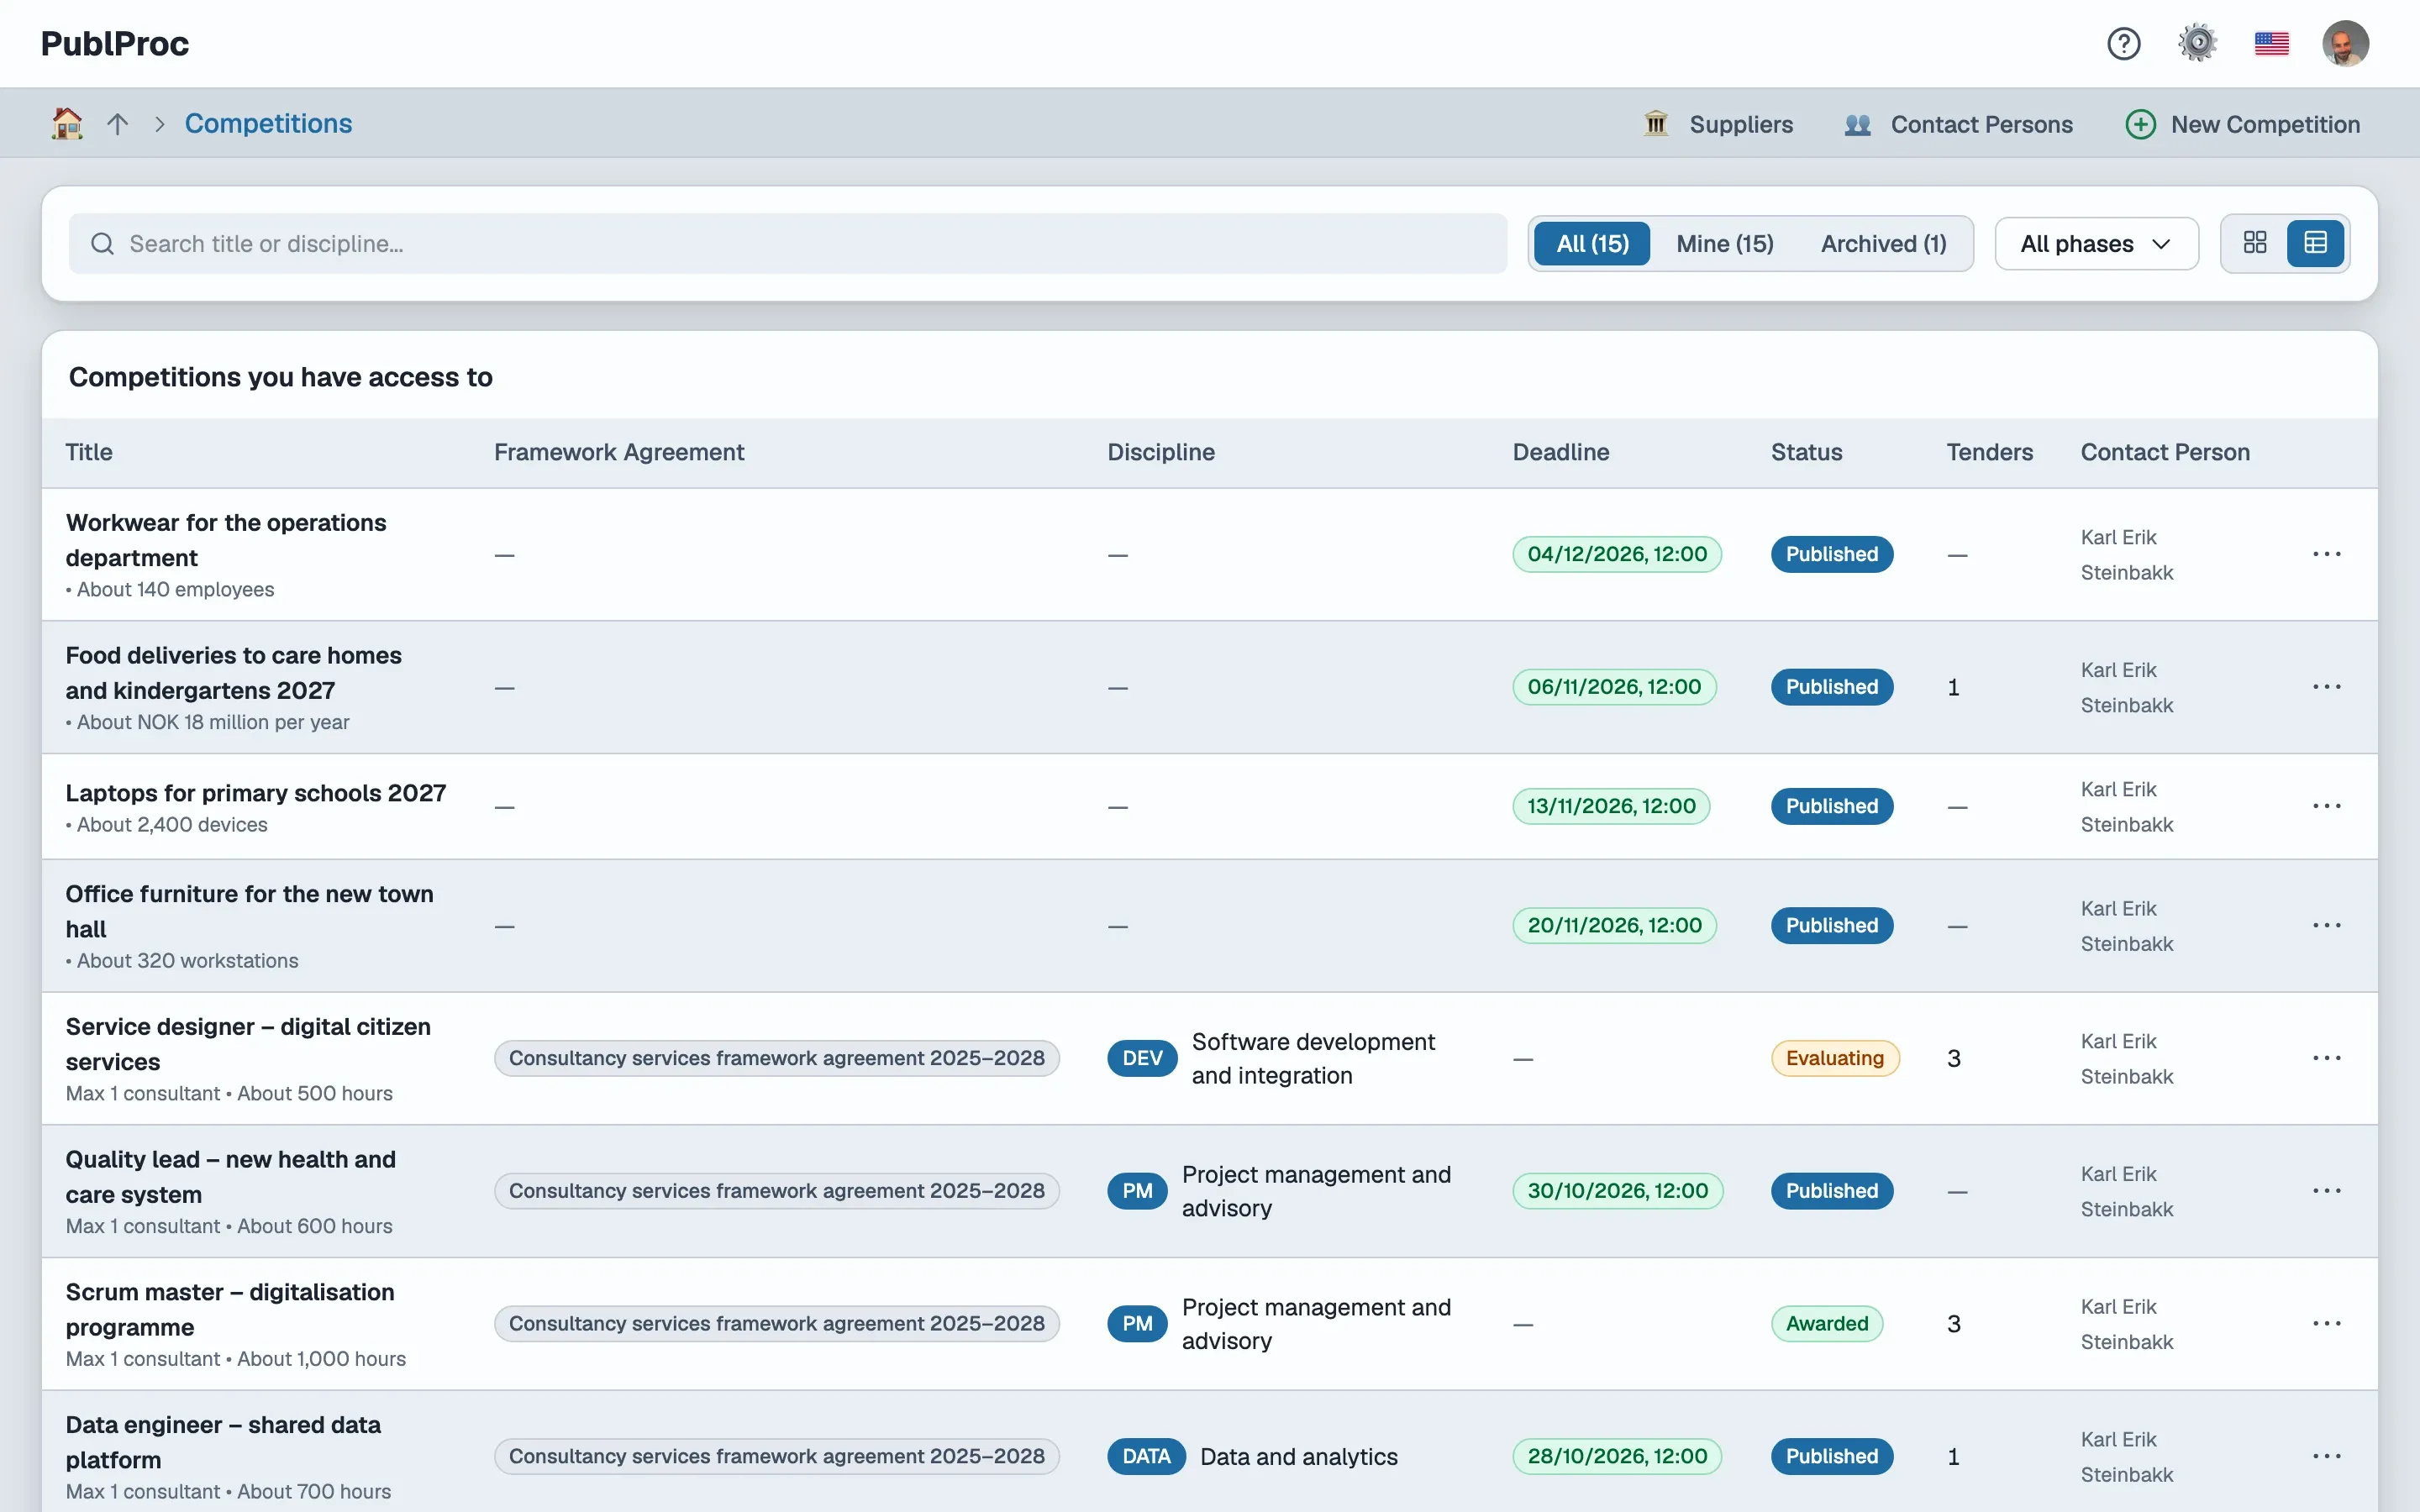Open the Competitions breadcrumb link

268,124
